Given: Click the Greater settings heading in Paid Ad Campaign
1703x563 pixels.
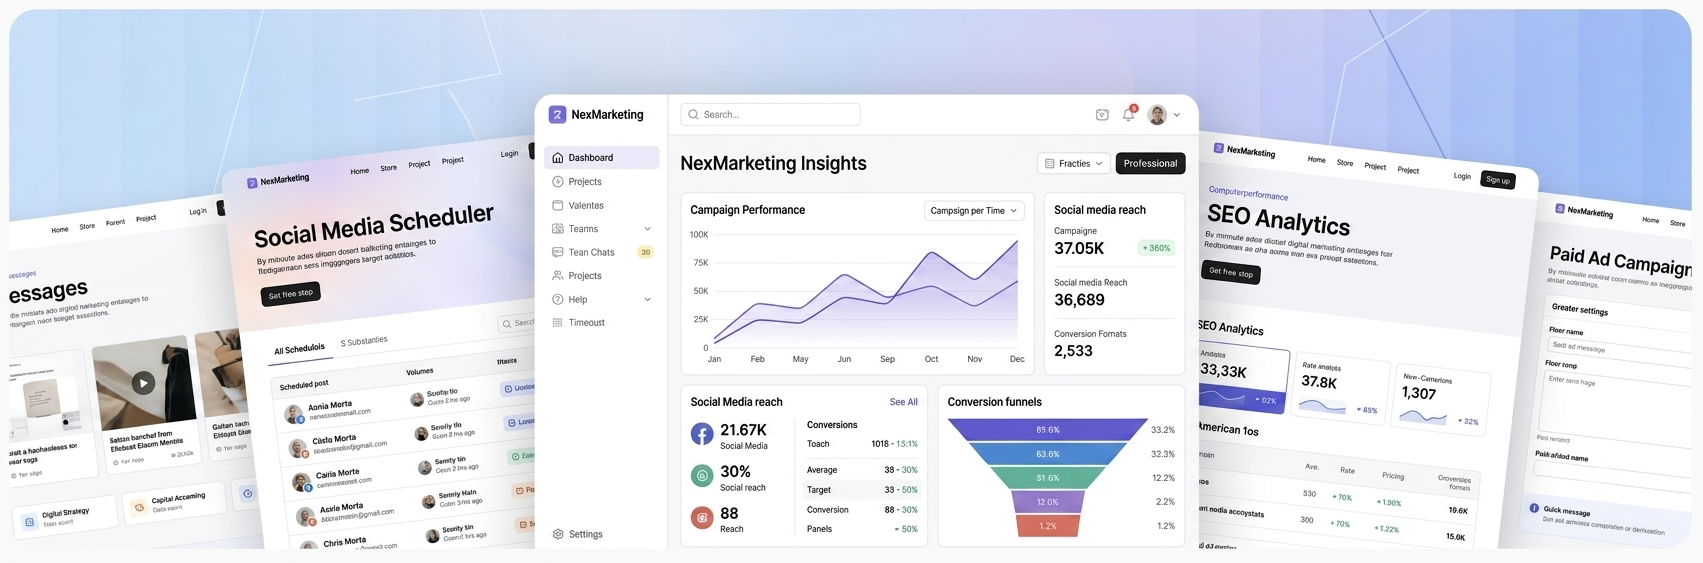Looking at the screenshot, I should click(x=1579, y=309).
